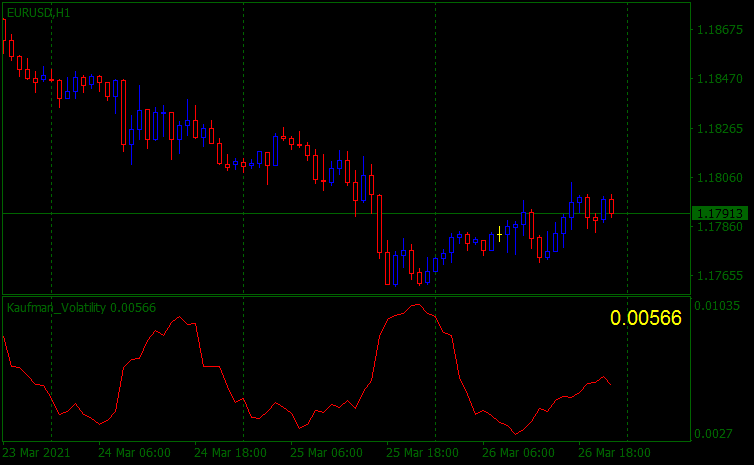Viewport: 754px width, 465px height.
Task: Click the 26 Mar 06:00 time label
Action: [x=518, y=453]
